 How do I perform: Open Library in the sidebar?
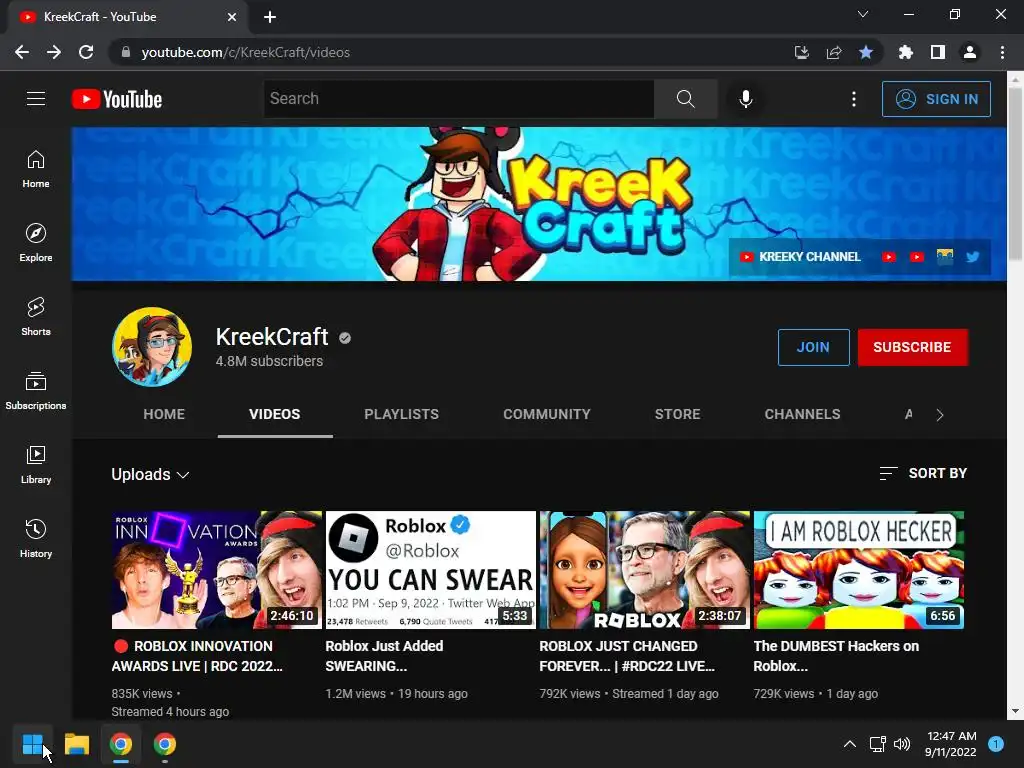36,464
